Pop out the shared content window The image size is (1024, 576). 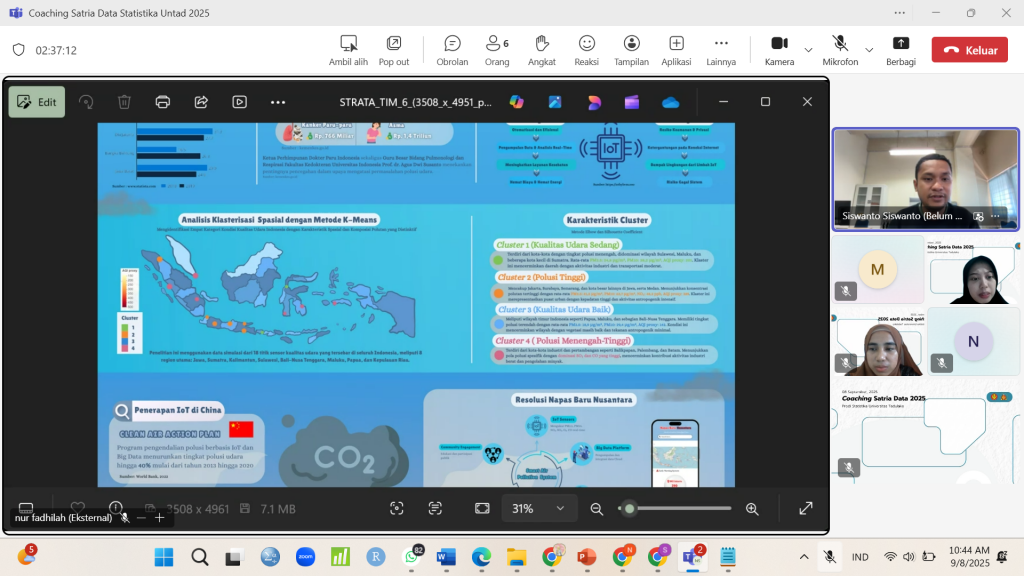click(394, 49)
